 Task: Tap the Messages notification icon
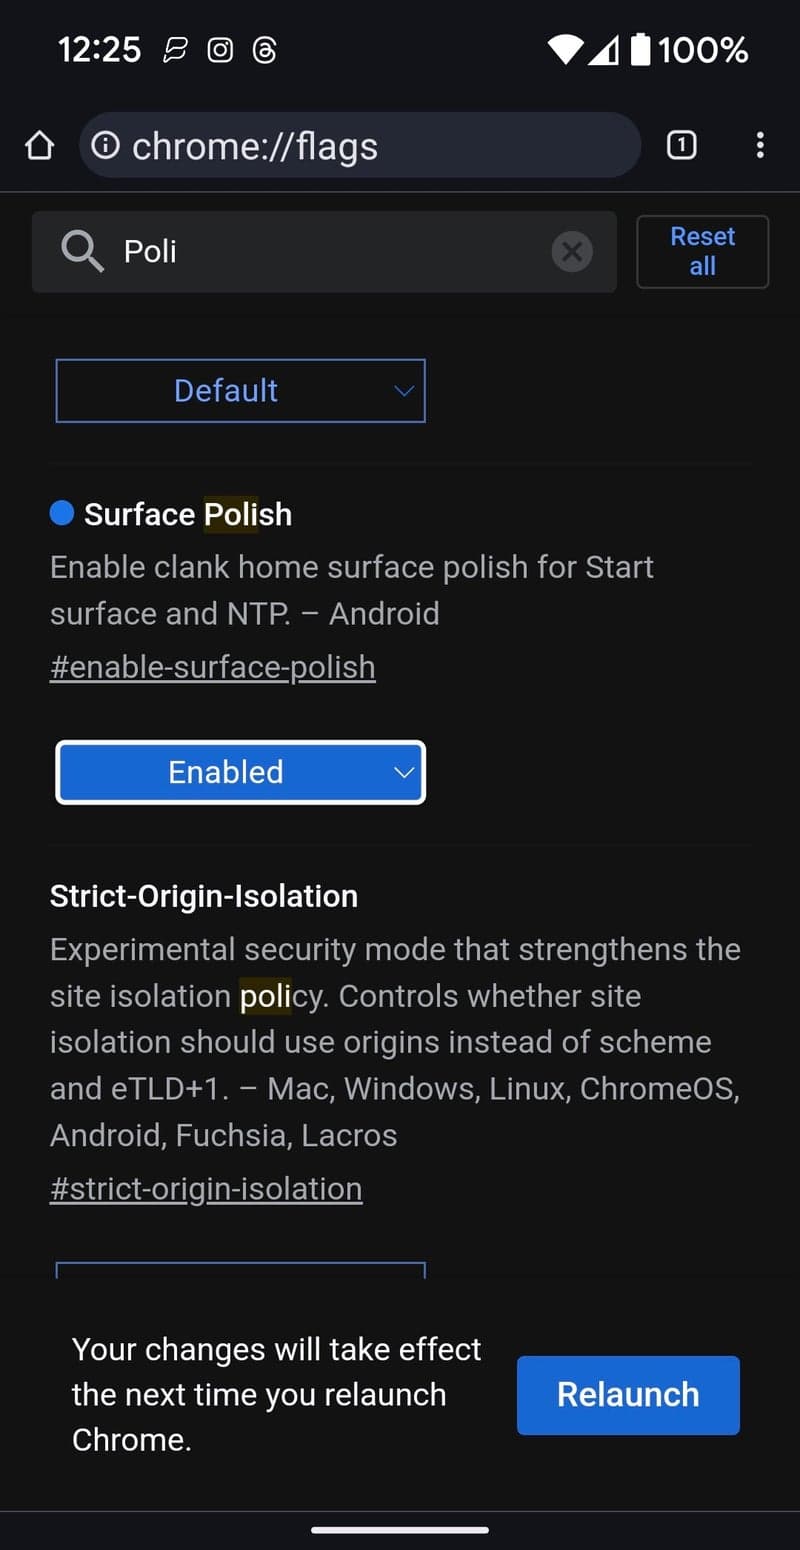pyautogui.click(x=175, y=49)
